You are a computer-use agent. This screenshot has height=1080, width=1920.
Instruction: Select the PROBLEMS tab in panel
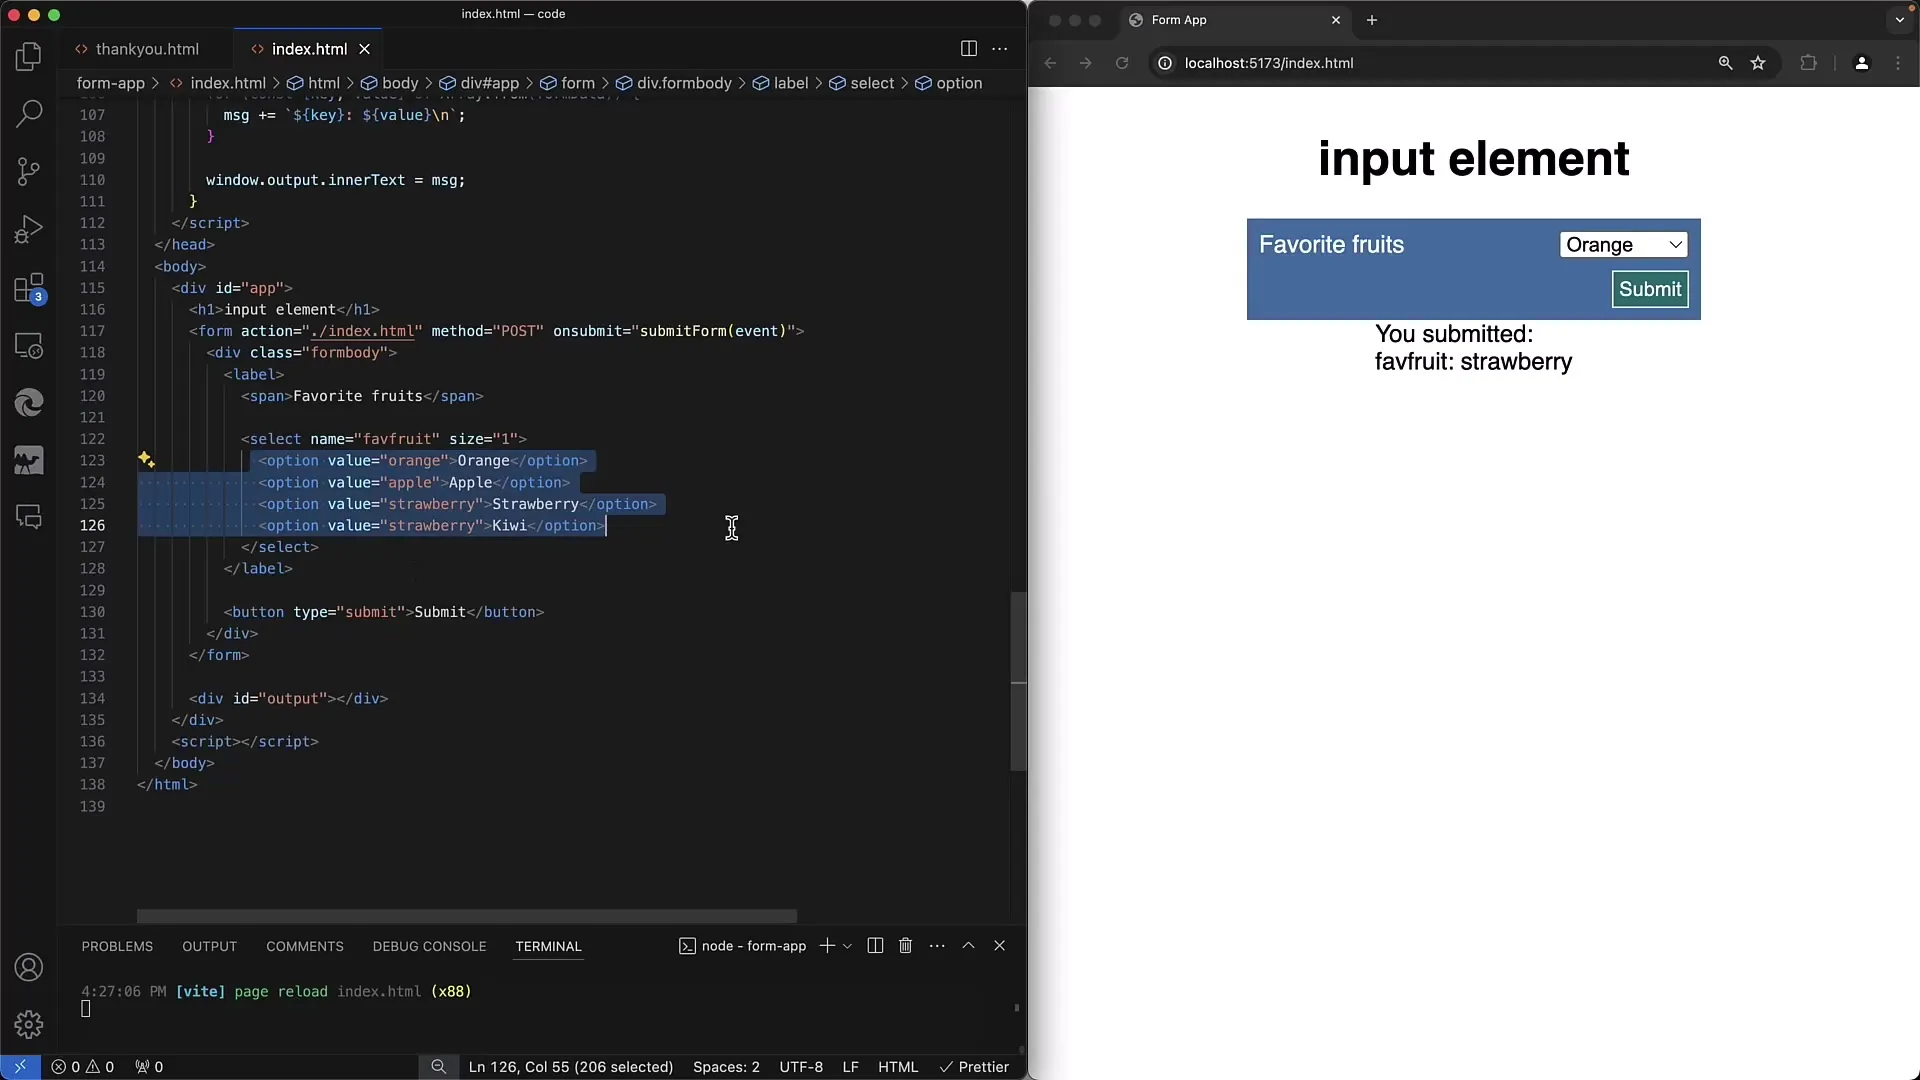click(x=116, y=945)
